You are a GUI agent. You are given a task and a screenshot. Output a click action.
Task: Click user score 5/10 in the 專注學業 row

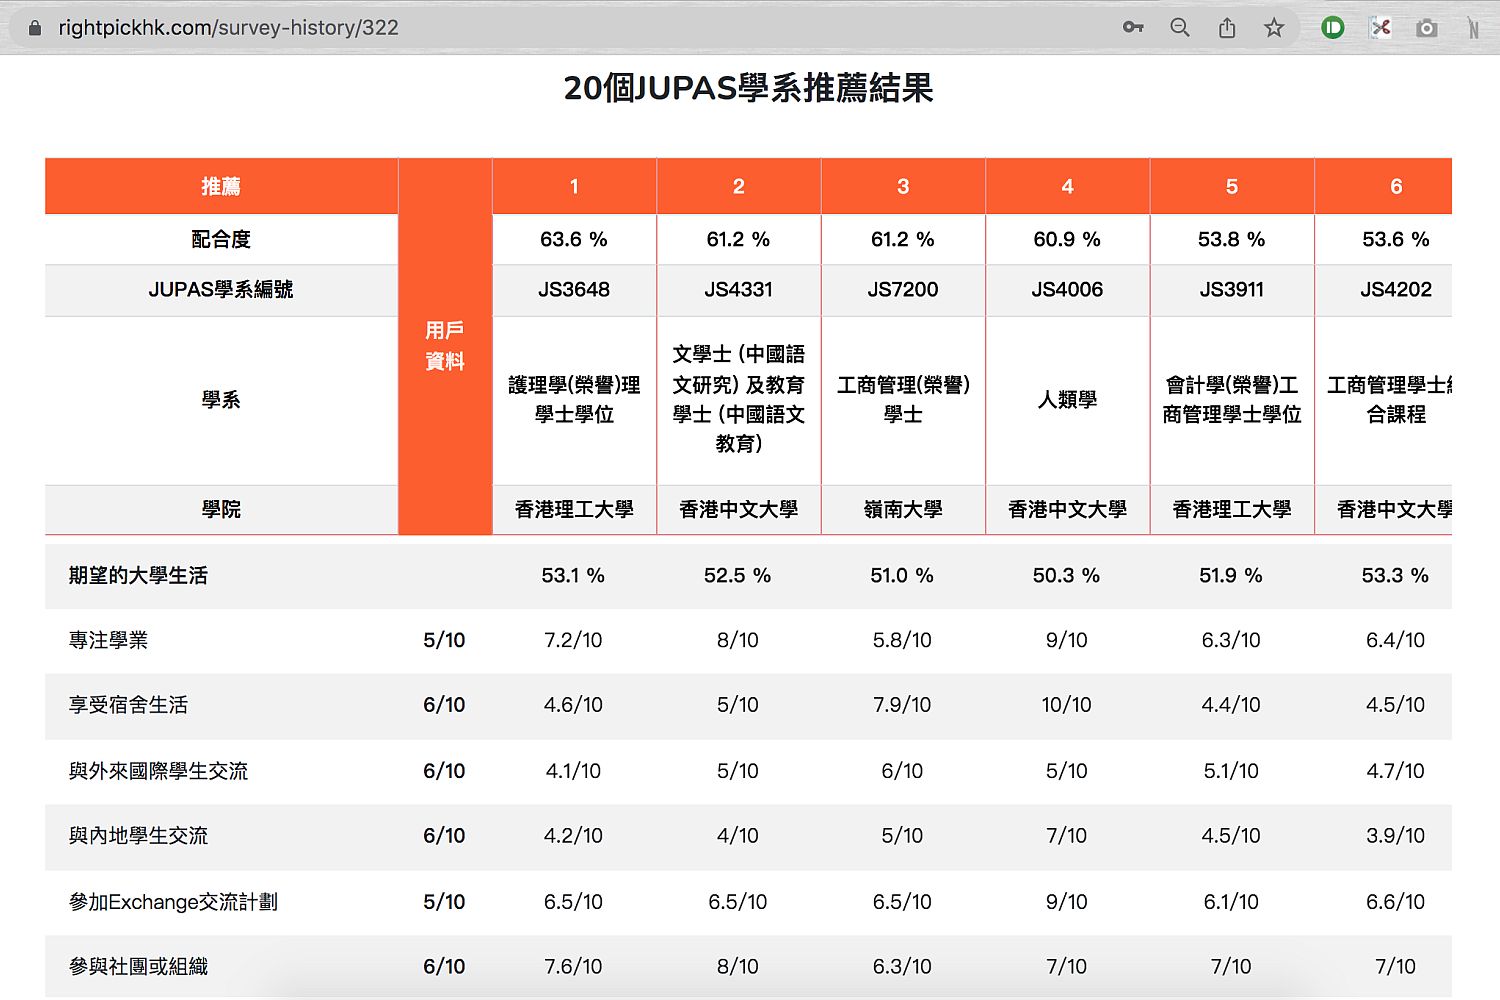(x=444, y=641)
